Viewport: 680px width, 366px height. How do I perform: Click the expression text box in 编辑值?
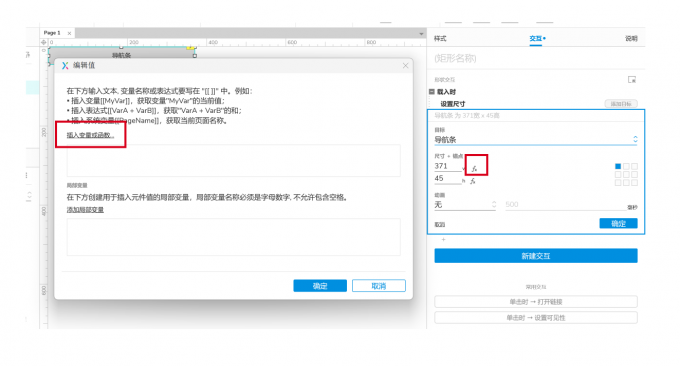pyautogui.click(x=234, y=160)
